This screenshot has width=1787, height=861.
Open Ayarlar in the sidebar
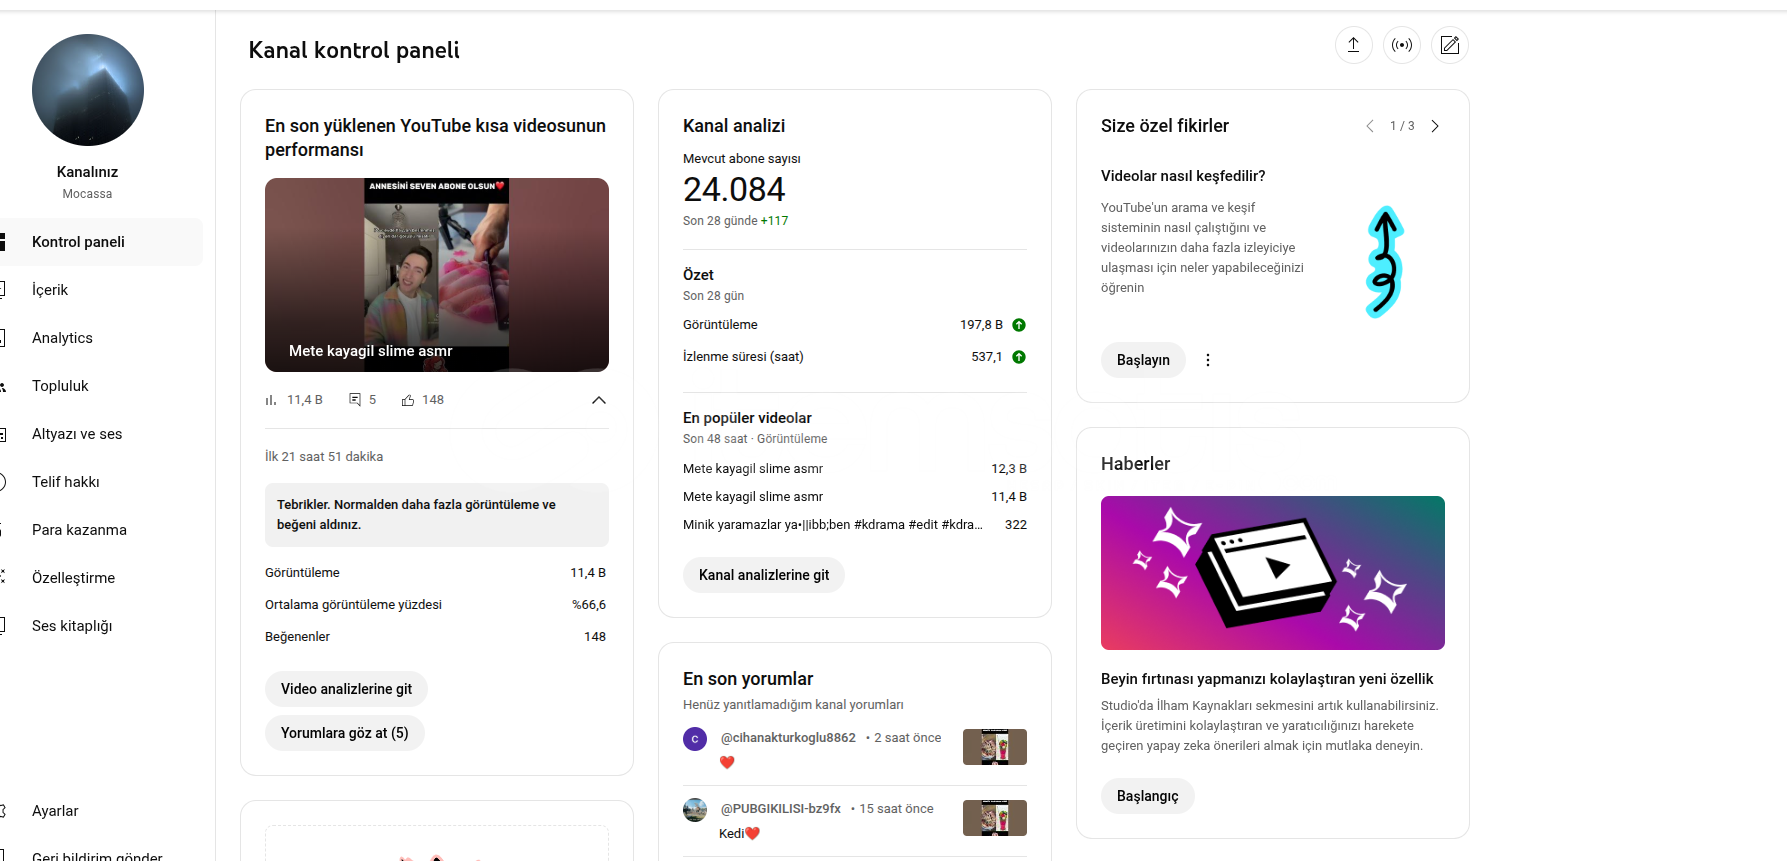(x=101, y=811)
